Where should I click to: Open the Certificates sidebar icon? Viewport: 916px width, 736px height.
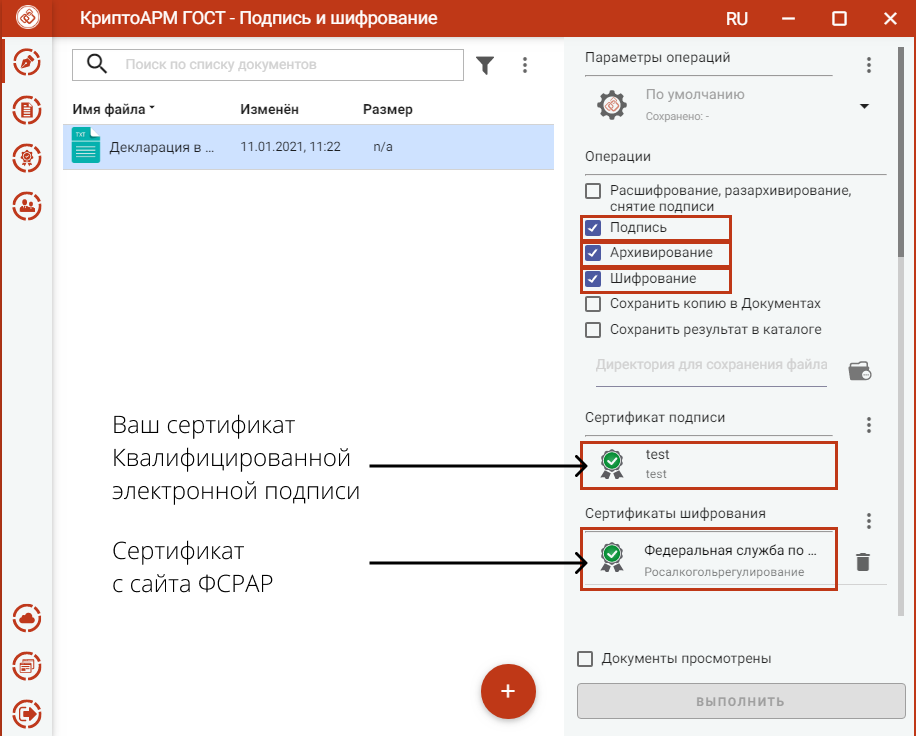pos(27,158)
